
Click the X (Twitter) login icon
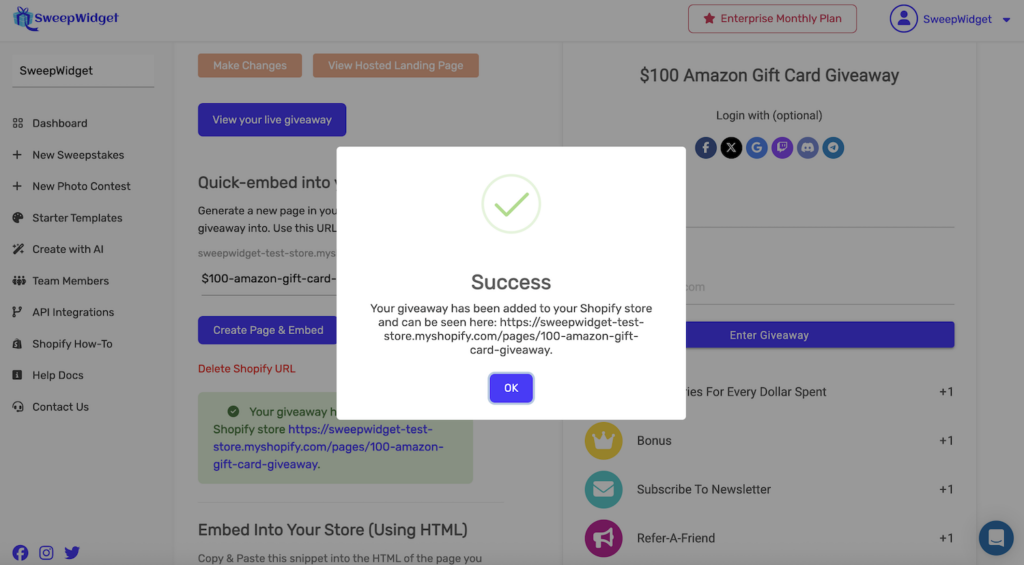pos(731,148)
